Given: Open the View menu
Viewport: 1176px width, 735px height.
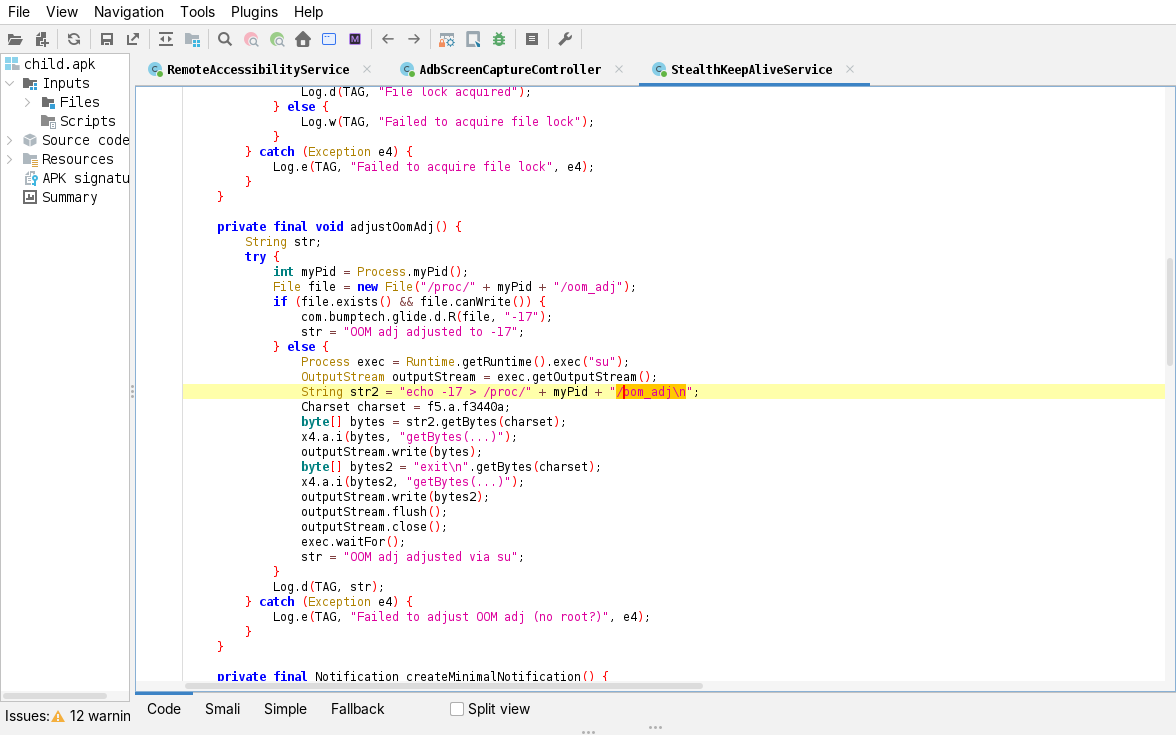Looking at the screenshot, I should (x=62, y=12).
